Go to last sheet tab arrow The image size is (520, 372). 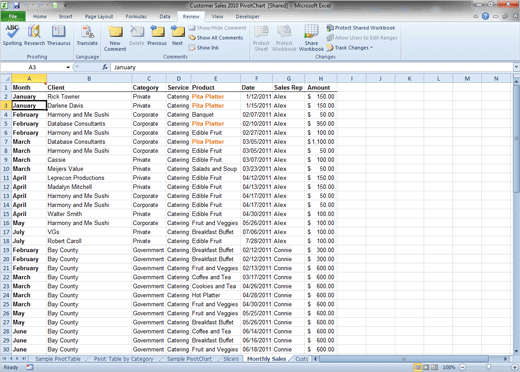pyautogui.click(x=24, y=359)
